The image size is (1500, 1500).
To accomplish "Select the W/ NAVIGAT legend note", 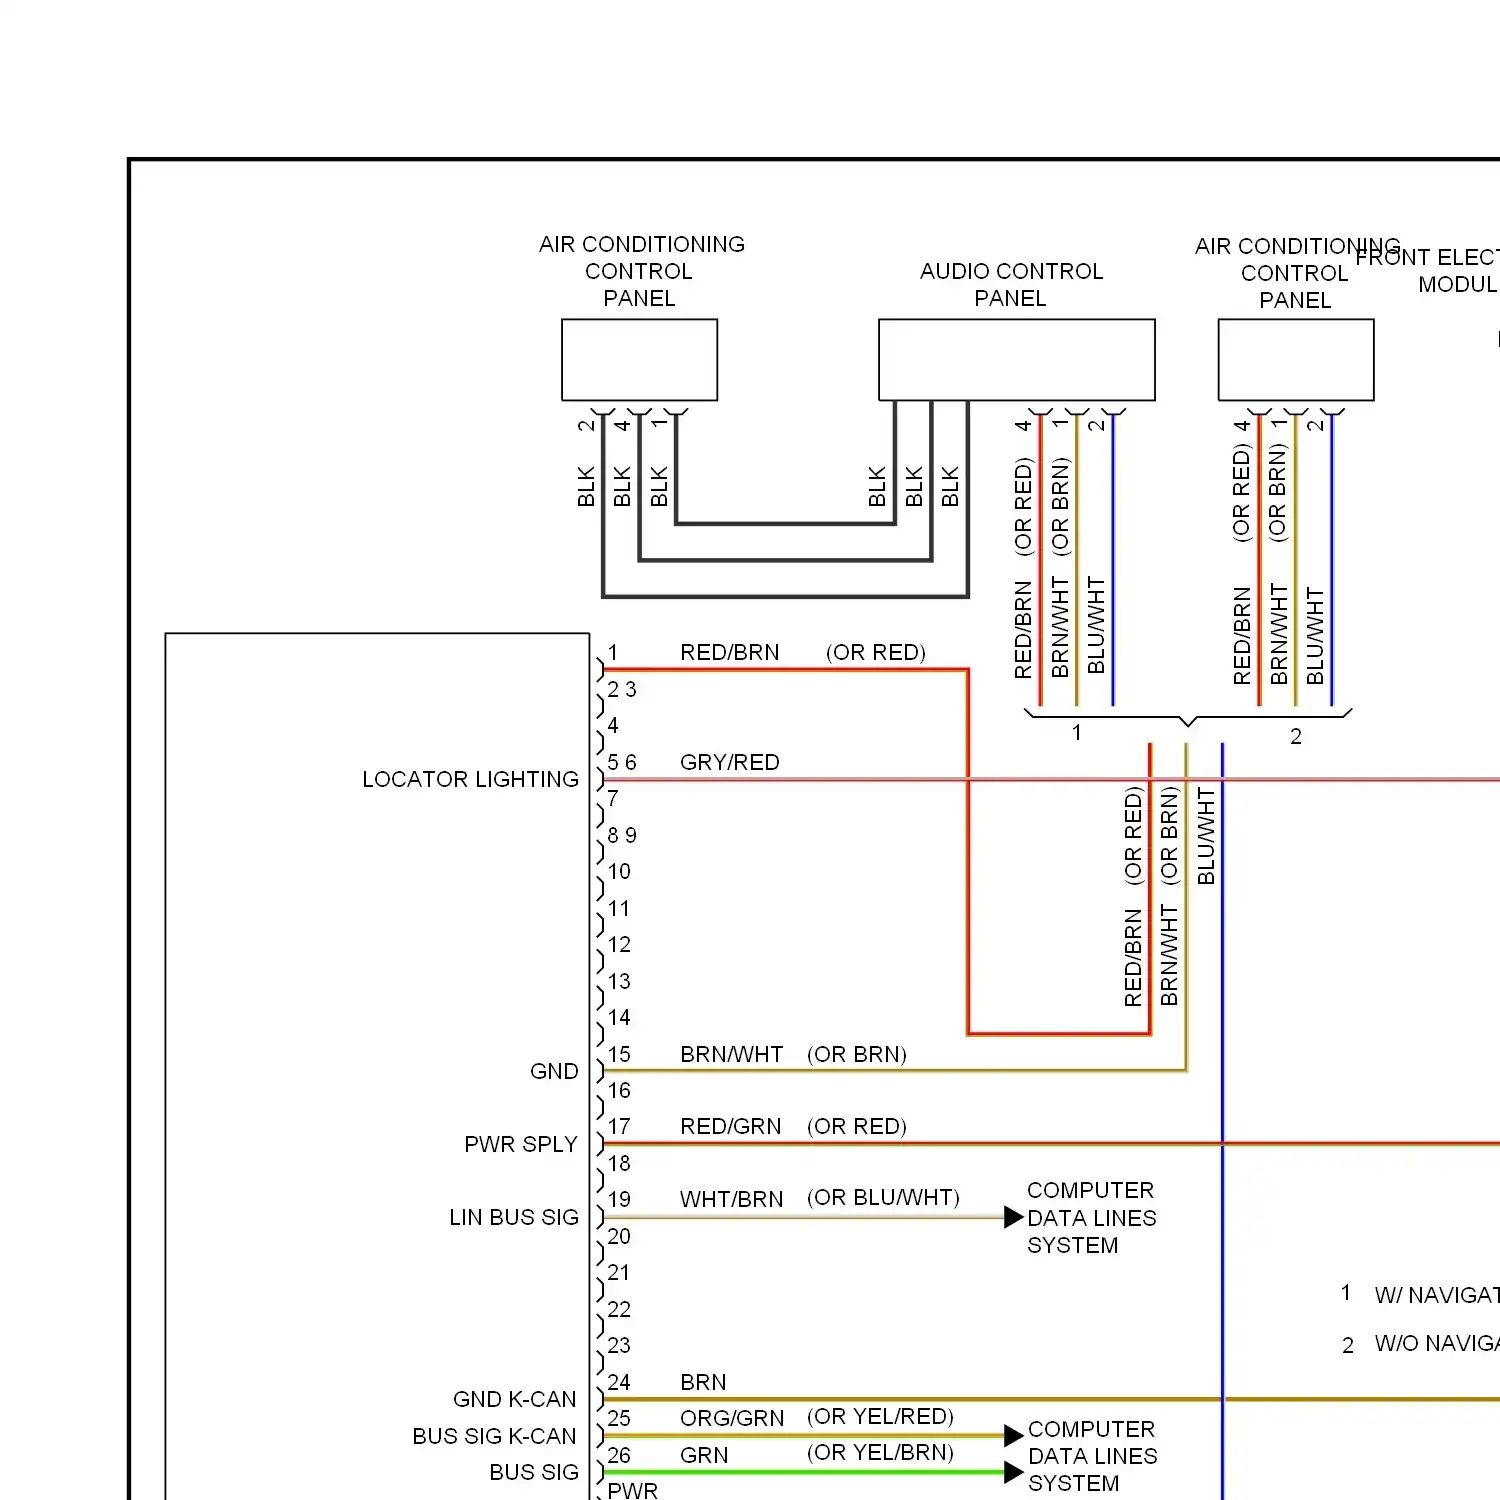I will [1436, 1295].
